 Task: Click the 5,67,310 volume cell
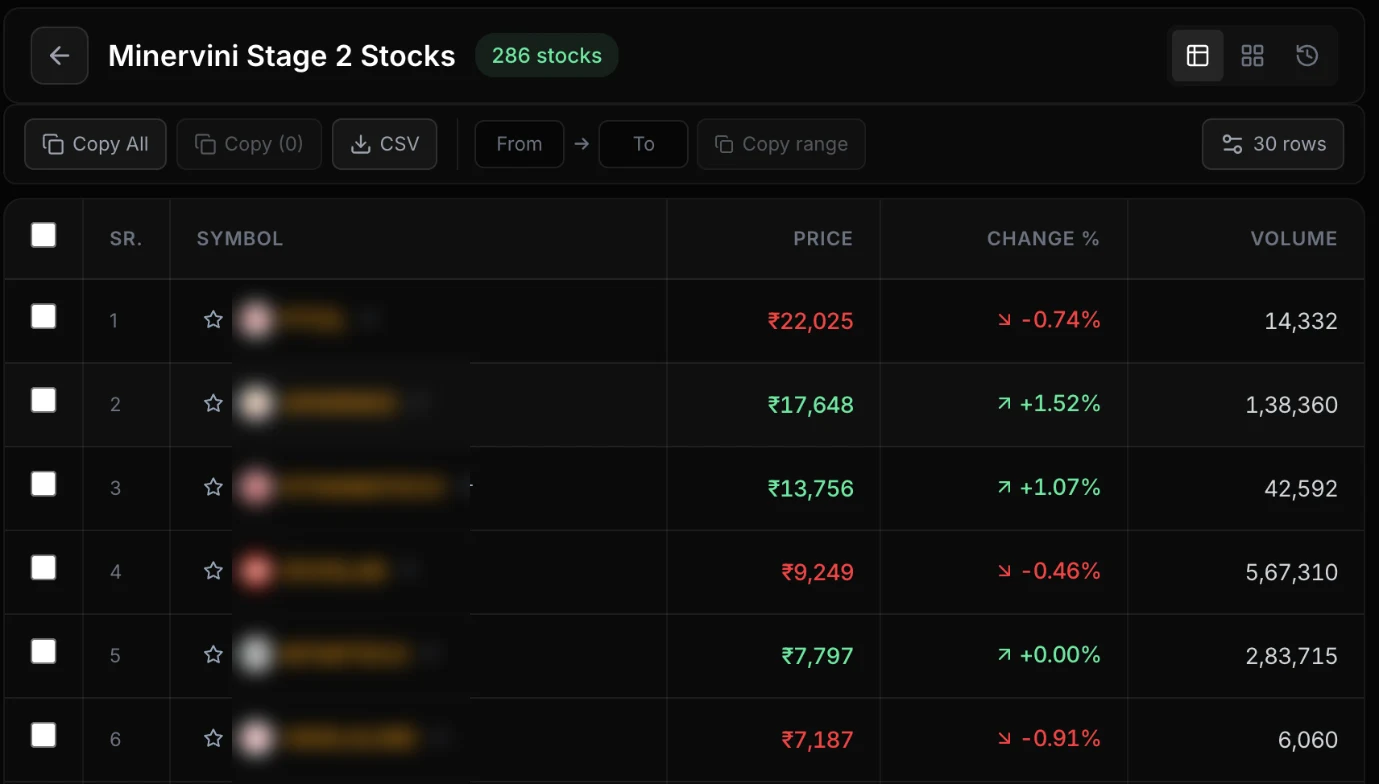[1292, 572]
